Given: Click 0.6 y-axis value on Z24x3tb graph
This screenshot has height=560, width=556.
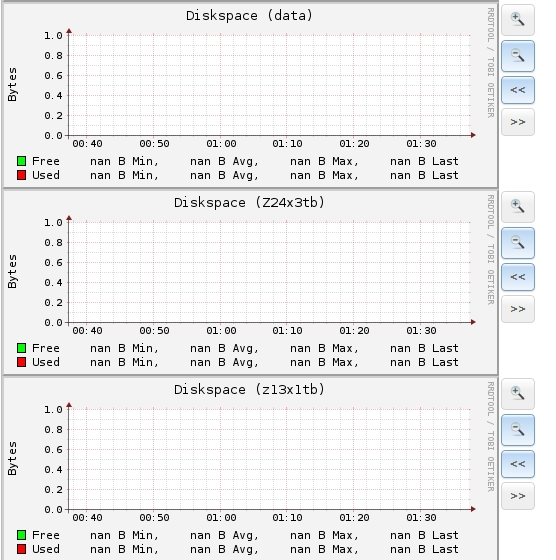Looking at the screenshot, I should coord(53,263).
